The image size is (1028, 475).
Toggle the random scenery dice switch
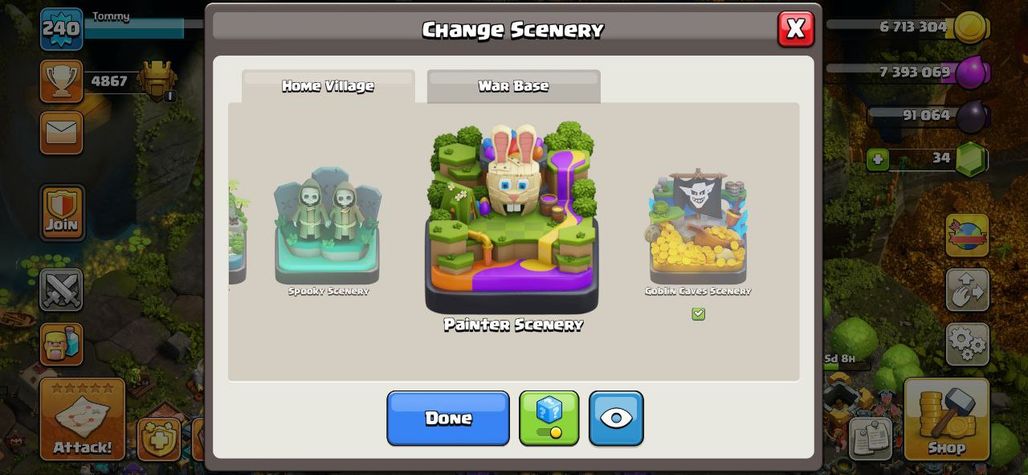pos(549,418)
